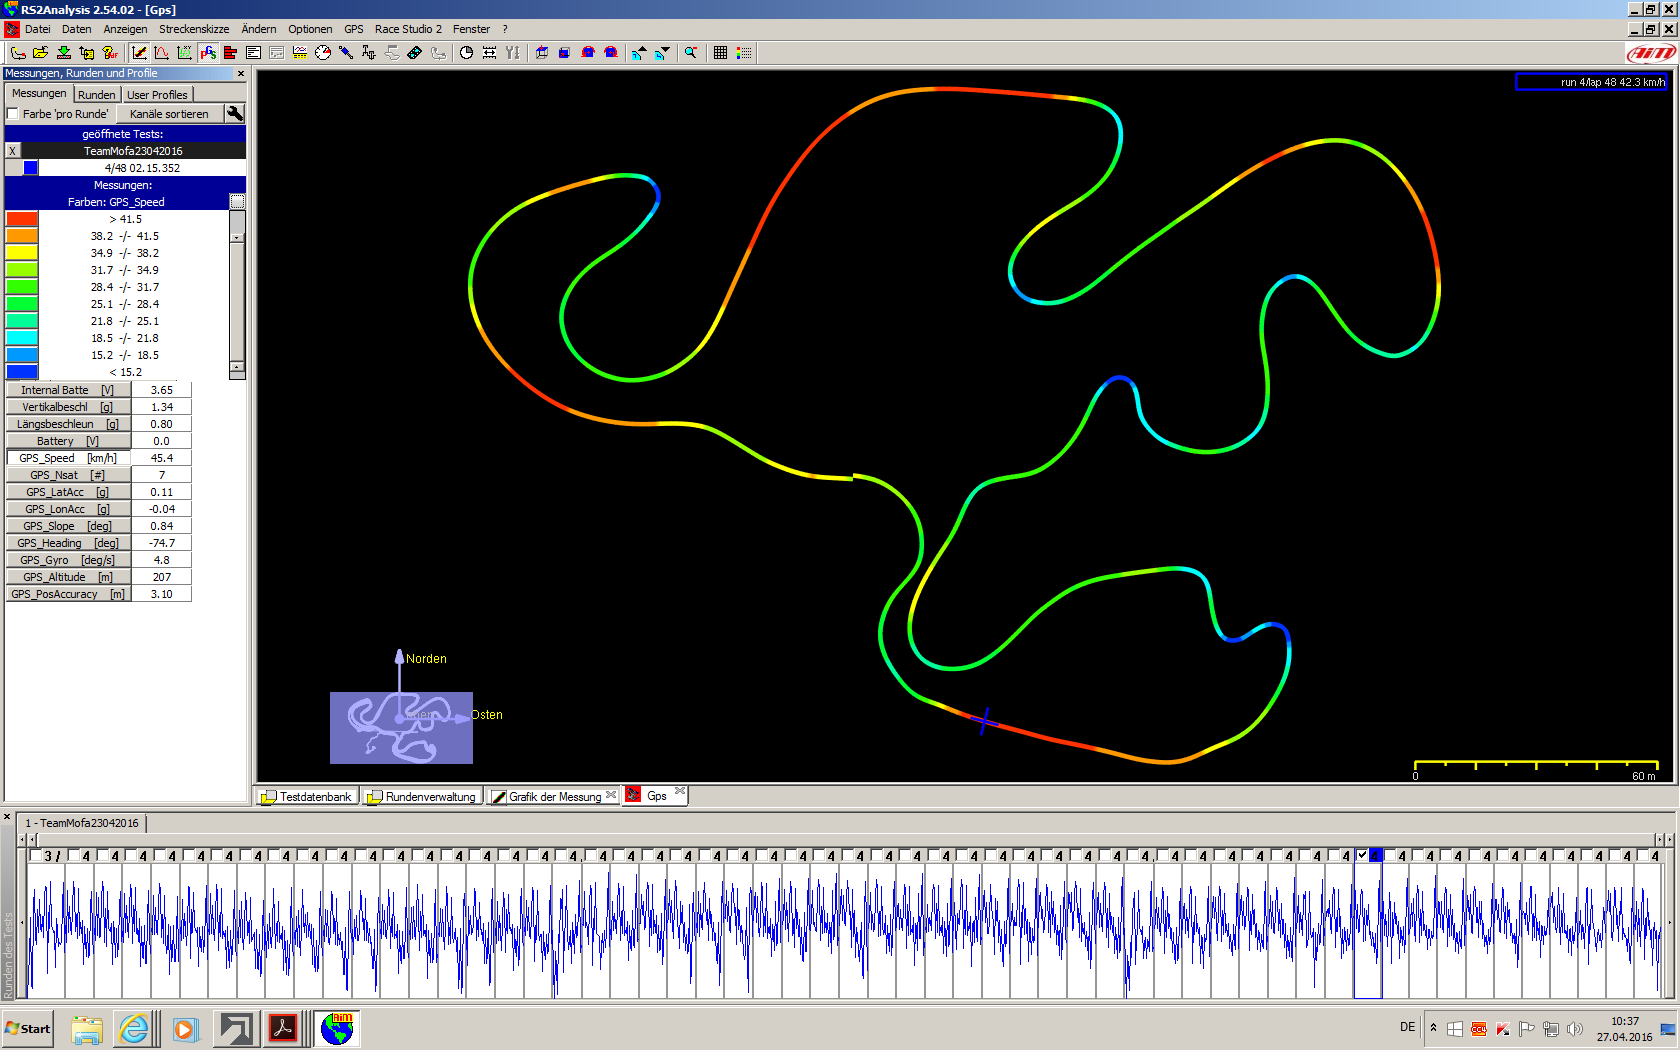The image size is (1680, 1050).
Task: Click the clock time mode toolbar icon
Action: click(466, 53)
